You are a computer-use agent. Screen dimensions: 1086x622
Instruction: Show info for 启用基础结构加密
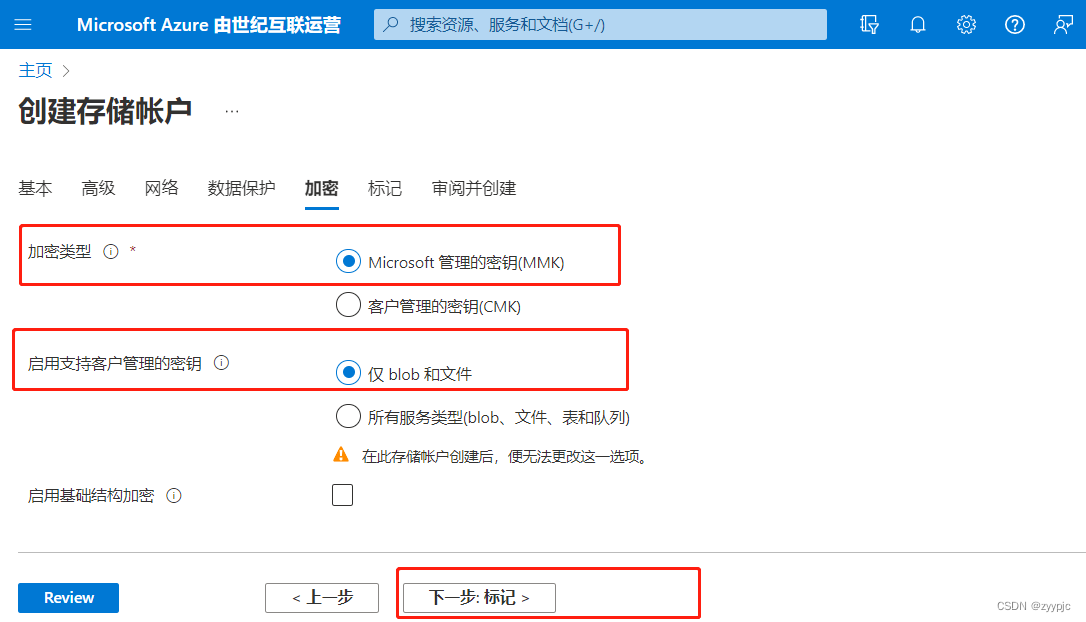click(x=174, y=495)
